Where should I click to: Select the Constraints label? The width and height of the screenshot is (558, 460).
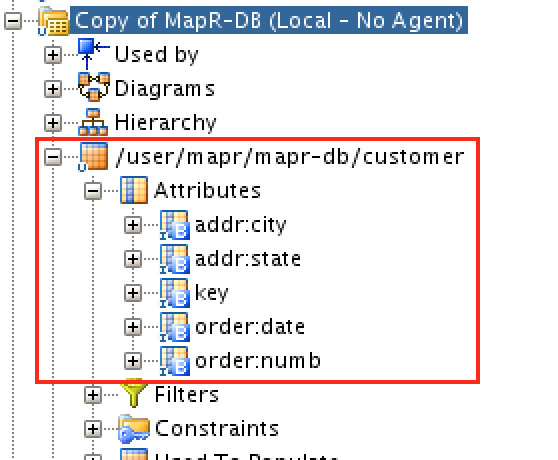click(x=217, y=428)
